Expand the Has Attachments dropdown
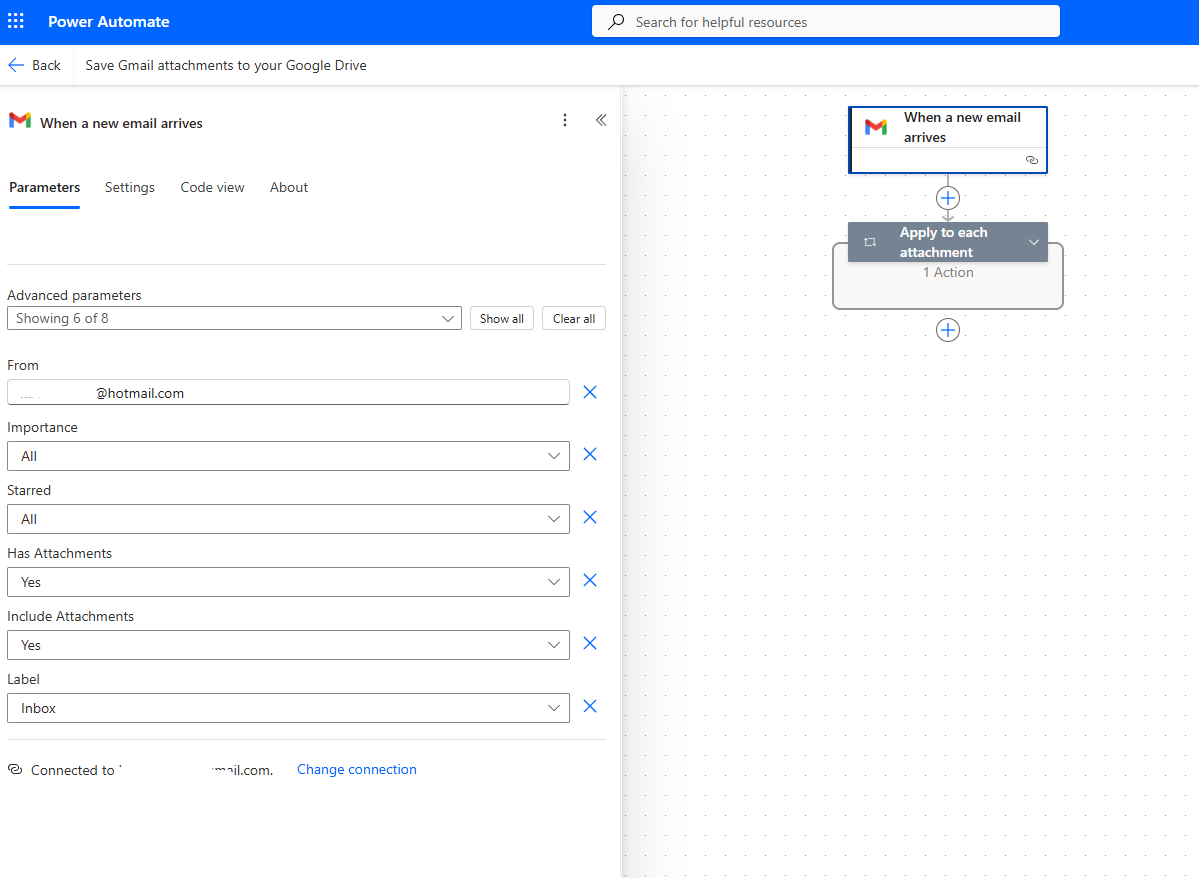 point(288,582)
